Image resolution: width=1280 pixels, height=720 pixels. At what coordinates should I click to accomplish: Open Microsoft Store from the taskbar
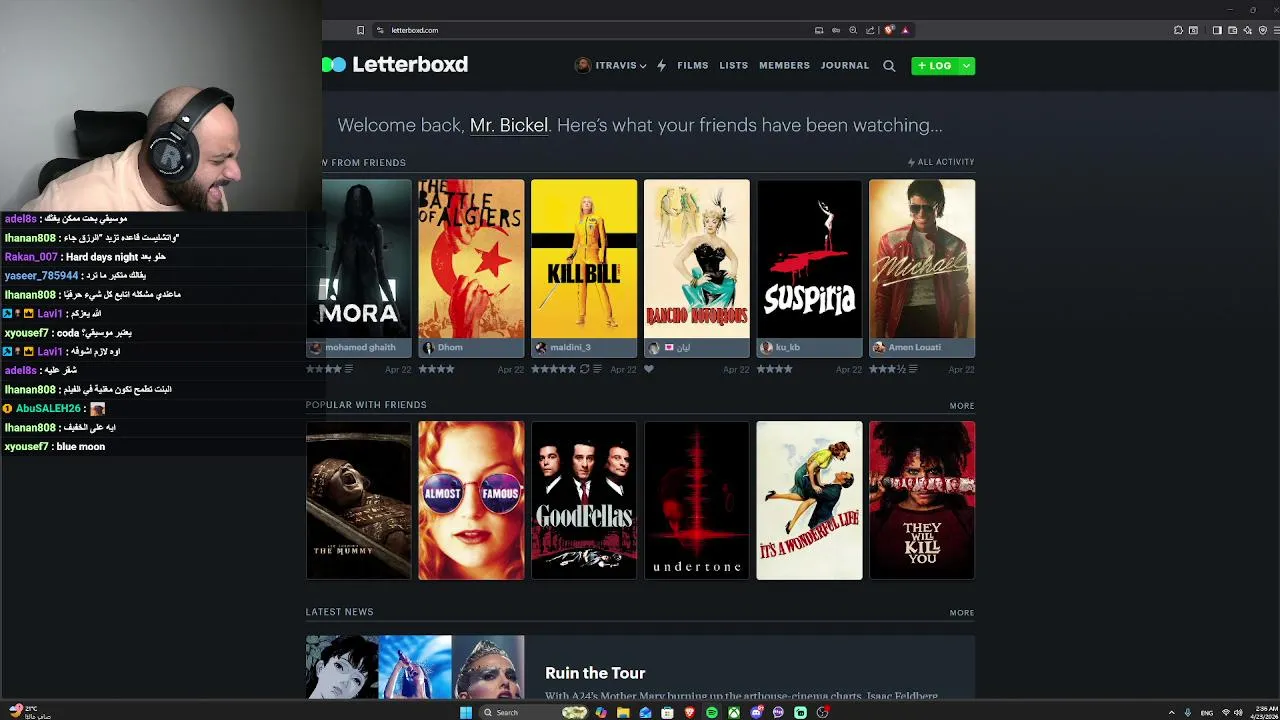(667, 712)
